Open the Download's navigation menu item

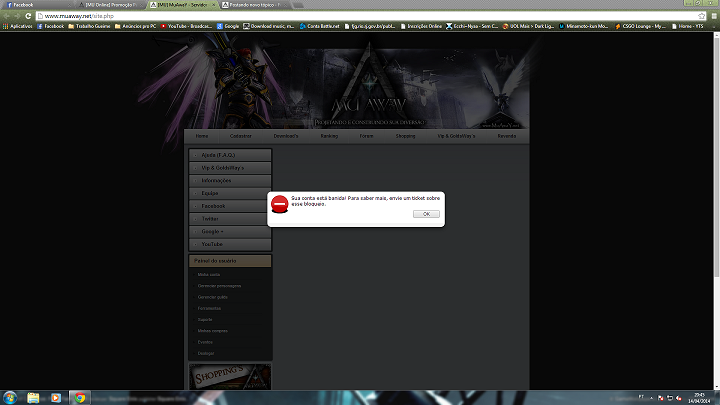[286, 135]
